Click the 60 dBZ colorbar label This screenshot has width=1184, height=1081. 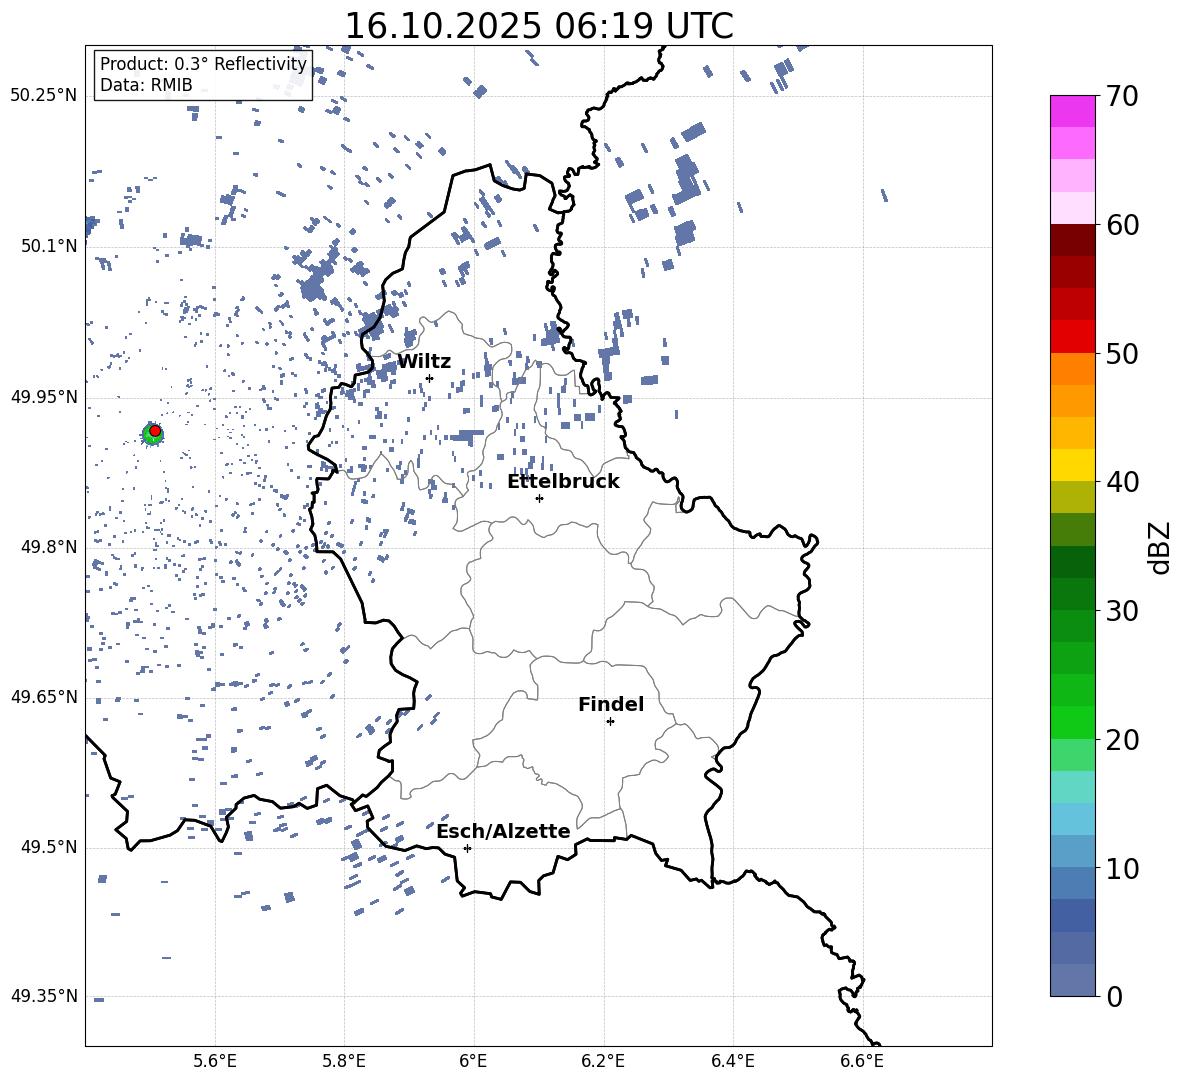(x=1122, y=225)
